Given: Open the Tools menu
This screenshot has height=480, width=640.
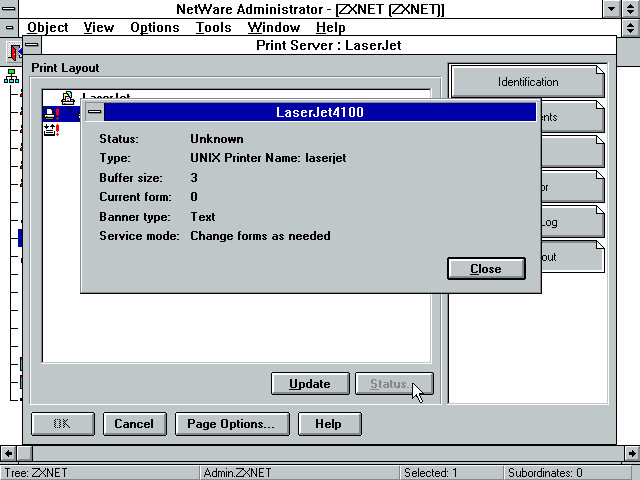Looking at the screenshot, I should point(213,27).
